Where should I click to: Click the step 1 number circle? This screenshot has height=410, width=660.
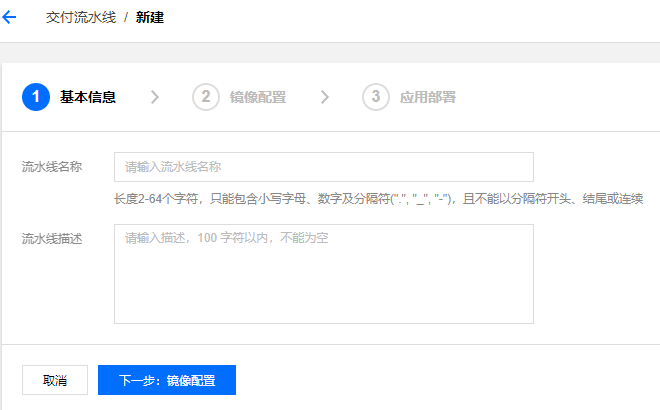35,97
